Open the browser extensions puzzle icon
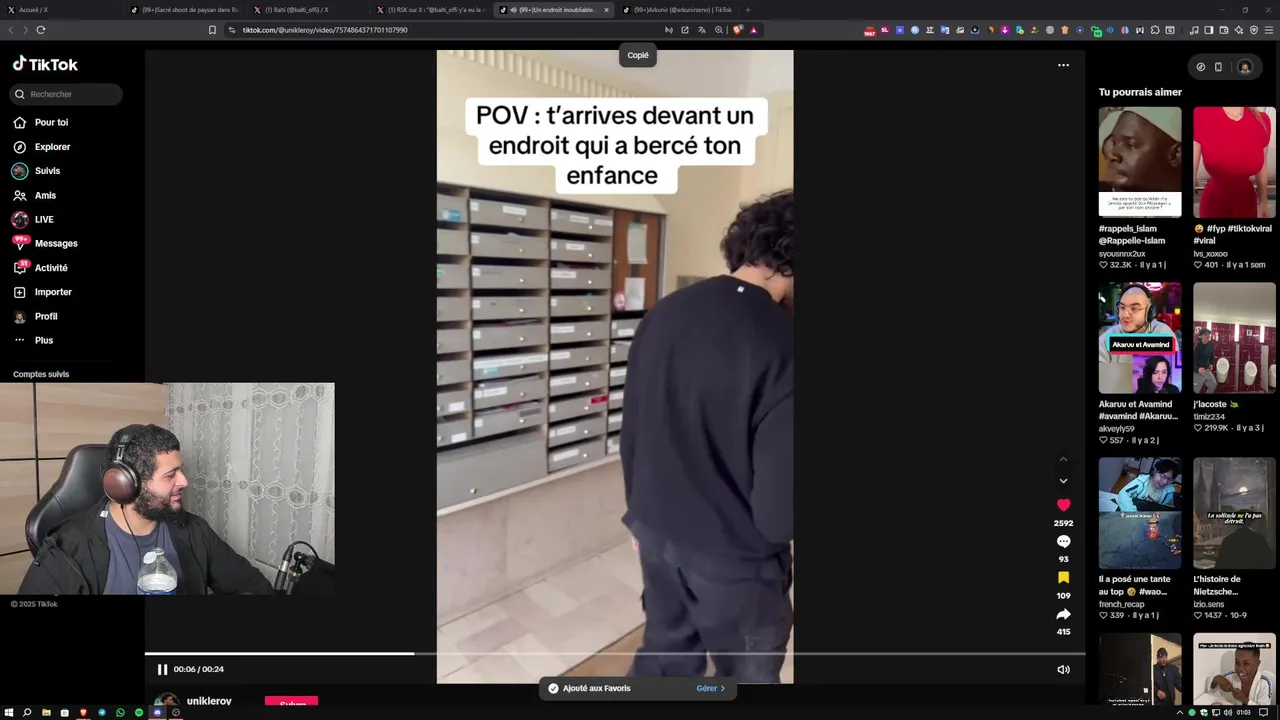The height and width of the screenshot is (720, 1280). coord(1154,30)
